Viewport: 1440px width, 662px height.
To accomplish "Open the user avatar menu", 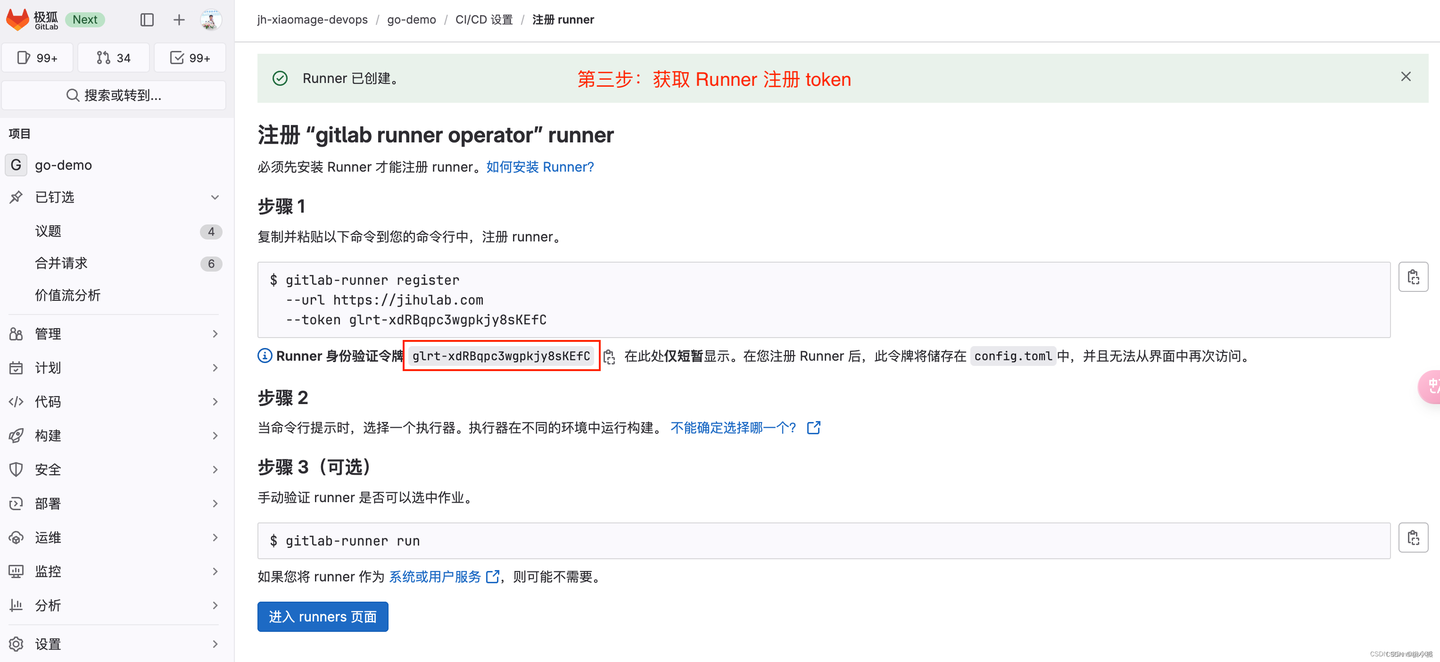I will click(x=210, y=19).
